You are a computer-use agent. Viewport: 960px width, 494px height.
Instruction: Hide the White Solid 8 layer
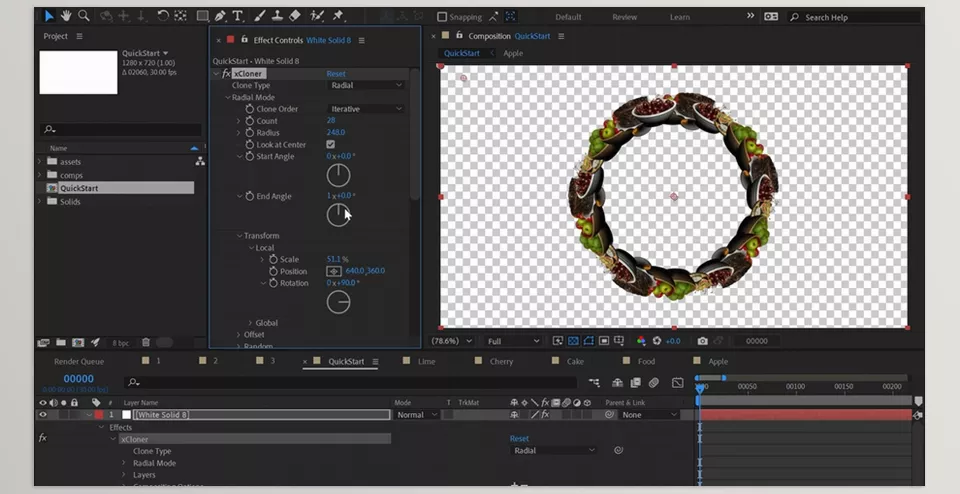[x=43, y=414]
